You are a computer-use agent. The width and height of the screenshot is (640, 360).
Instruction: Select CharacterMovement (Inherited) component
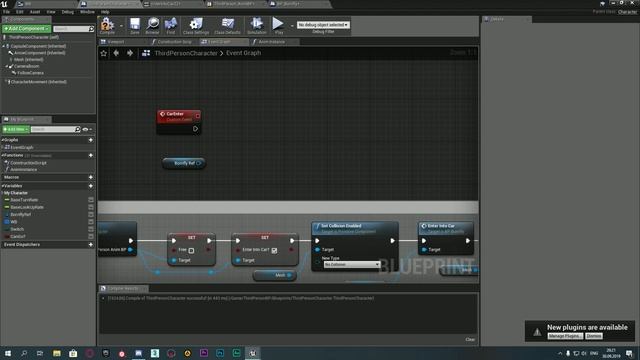(38, 82)
